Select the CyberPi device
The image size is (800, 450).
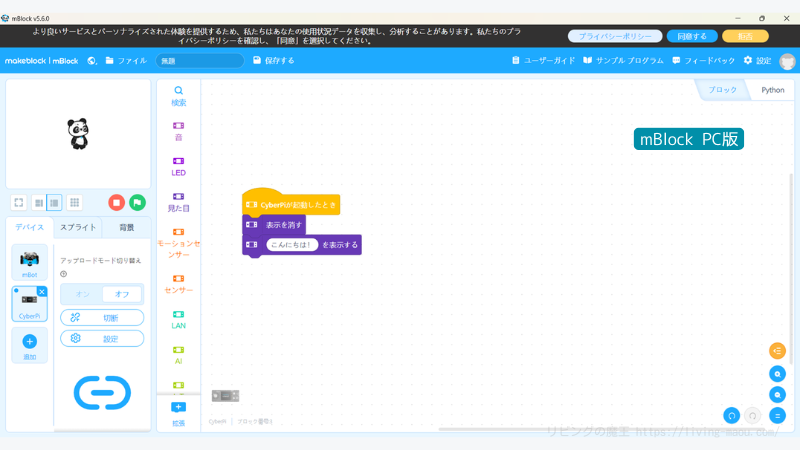(30, 304)
